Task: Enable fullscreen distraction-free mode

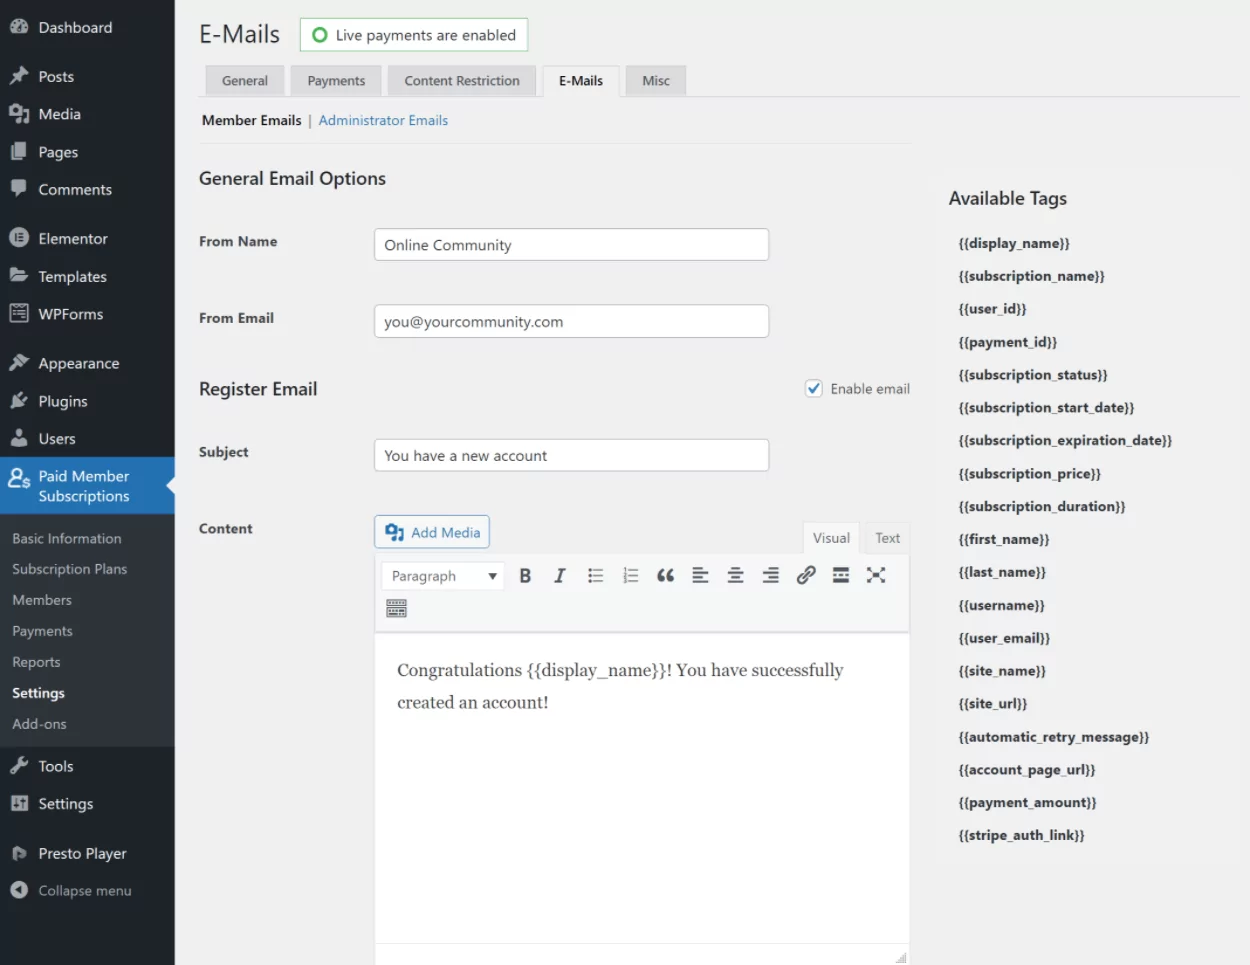Action: point(876,575)
